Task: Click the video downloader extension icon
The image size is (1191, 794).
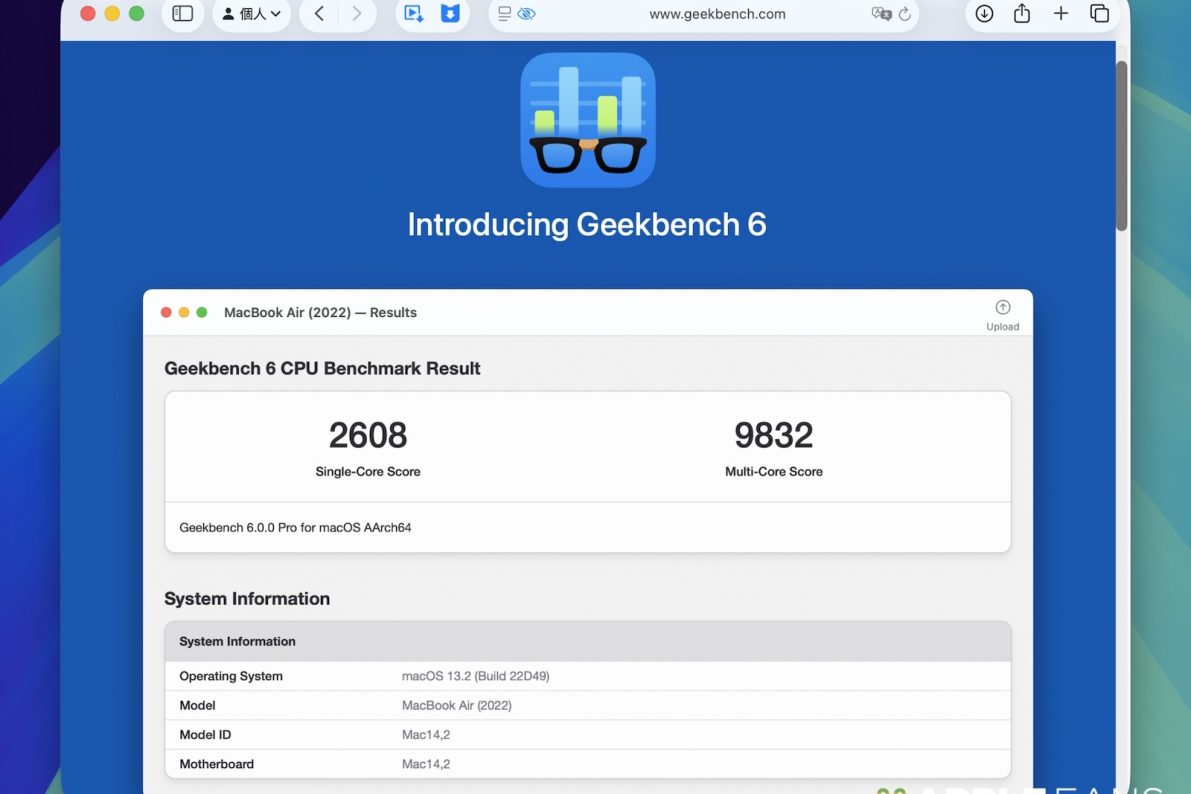Action: click(x=414, y=14)
